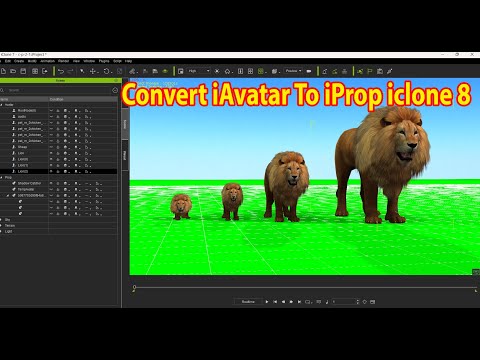The height and width of the screenshot is (360, 480).
Task: Click the playbar timeline track
Action: pyautogui.click(x=305, y=287)
